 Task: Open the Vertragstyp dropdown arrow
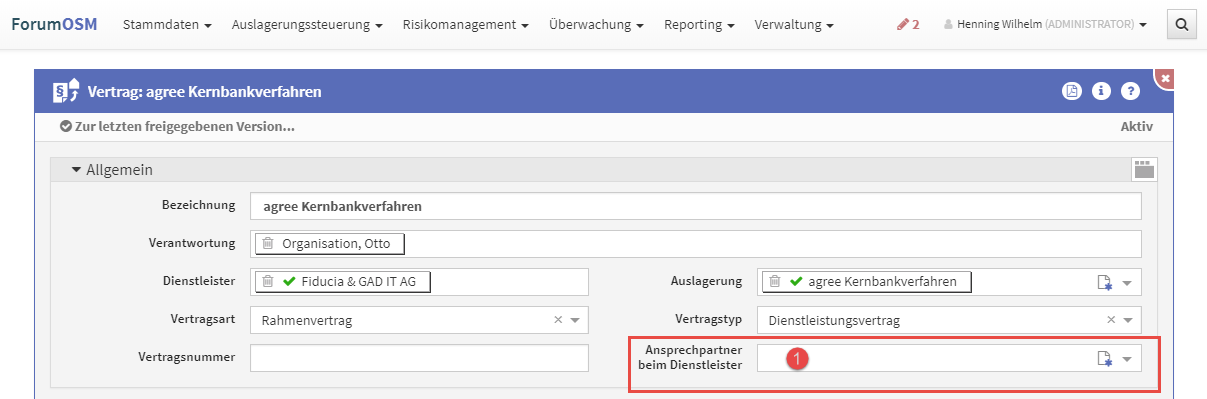[1128, 321]
